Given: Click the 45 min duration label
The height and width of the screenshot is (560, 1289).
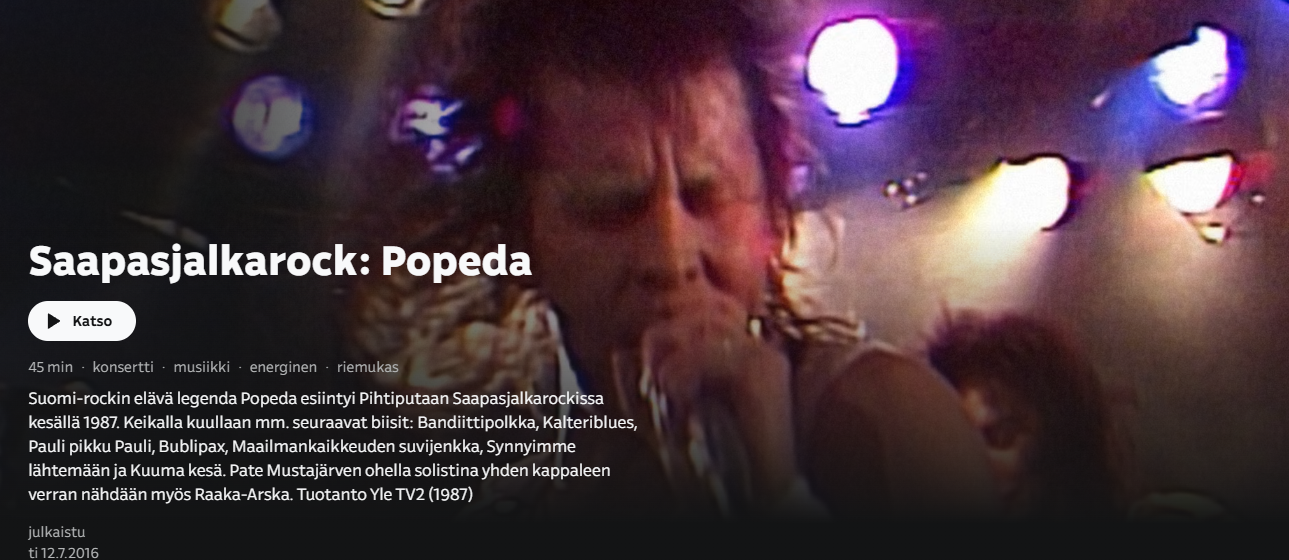Looking at the screenshot, I should click(51, 367).
